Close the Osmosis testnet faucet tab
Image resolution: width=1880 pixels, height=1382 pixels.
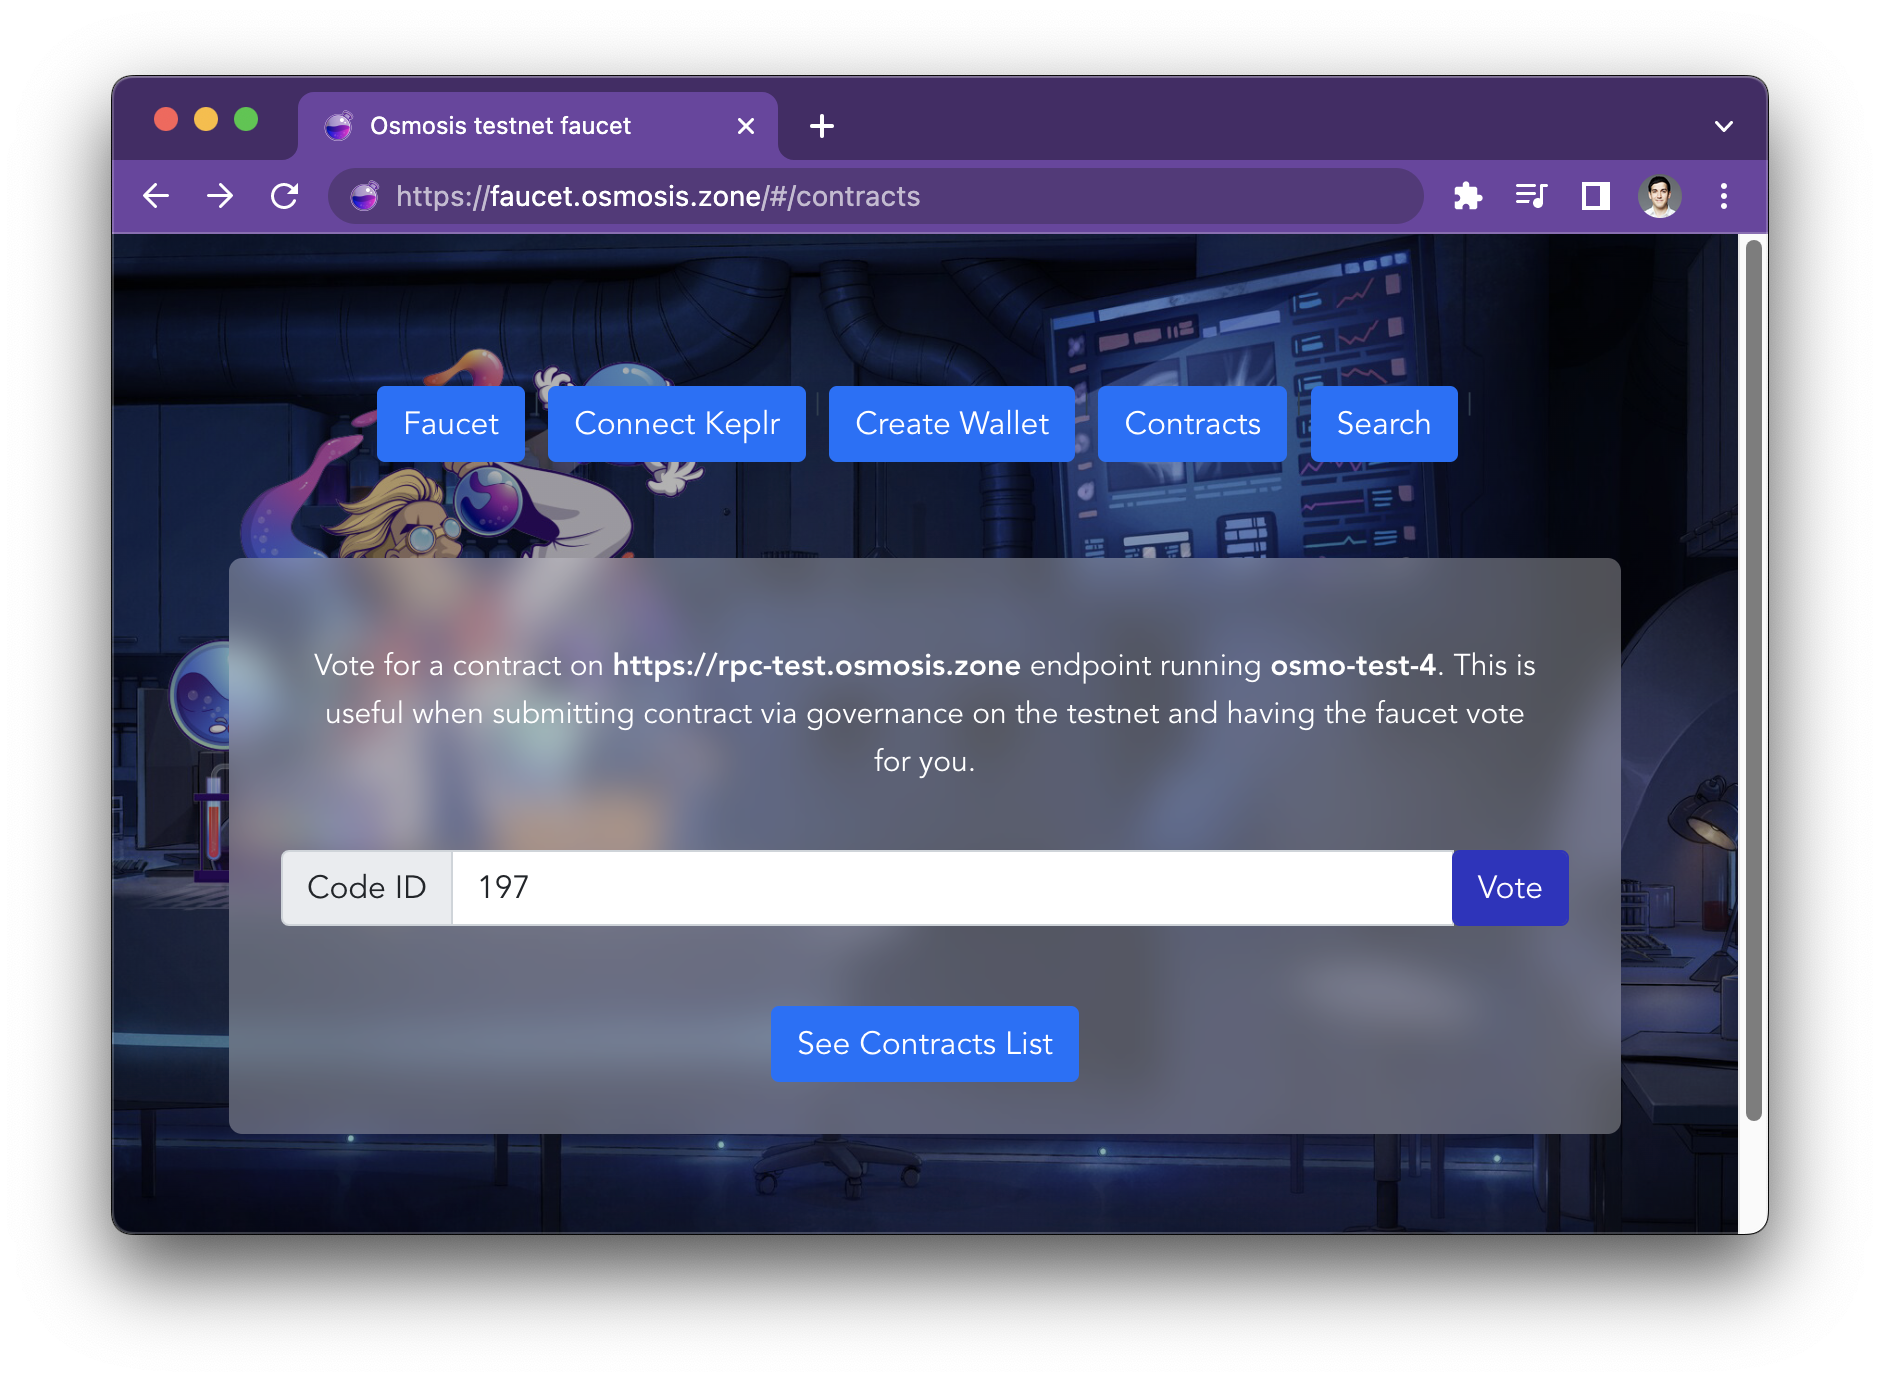(745, 126)
